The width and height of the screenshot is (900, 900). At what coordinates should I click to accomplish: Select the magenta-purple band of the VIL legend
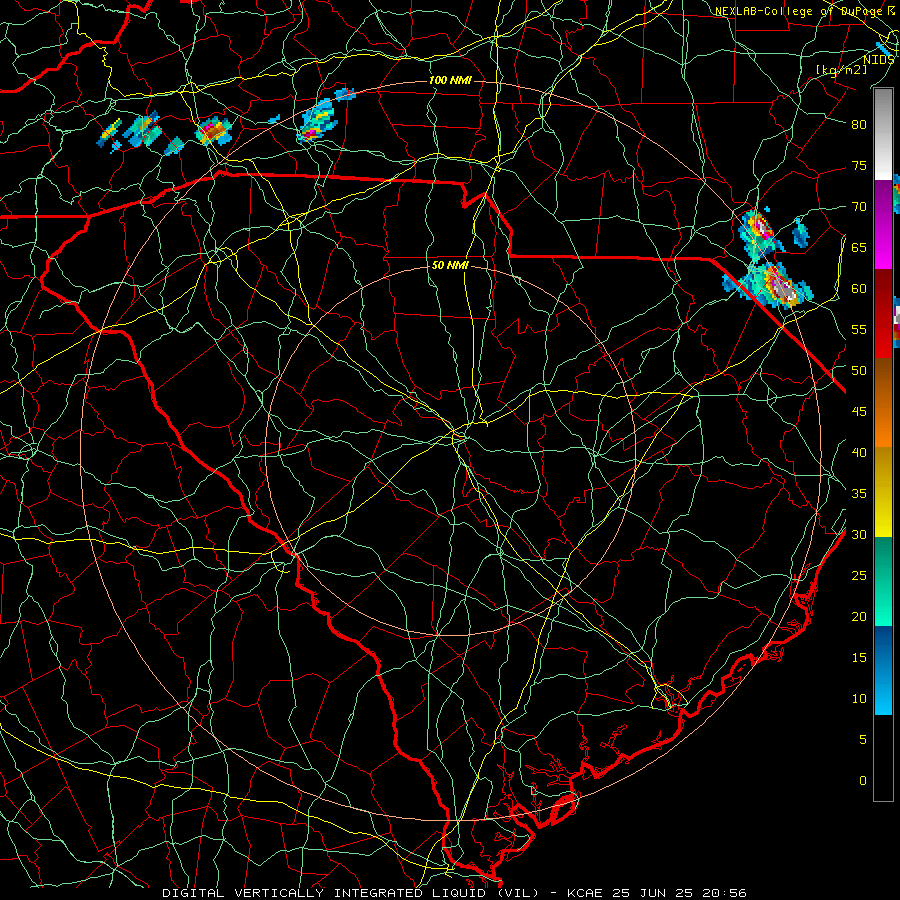(x=883, y=224)
